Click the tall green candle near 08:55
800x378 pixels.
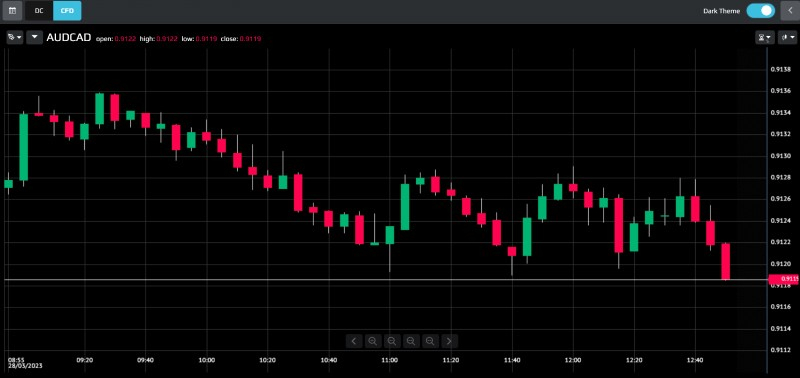pos(23,147)
